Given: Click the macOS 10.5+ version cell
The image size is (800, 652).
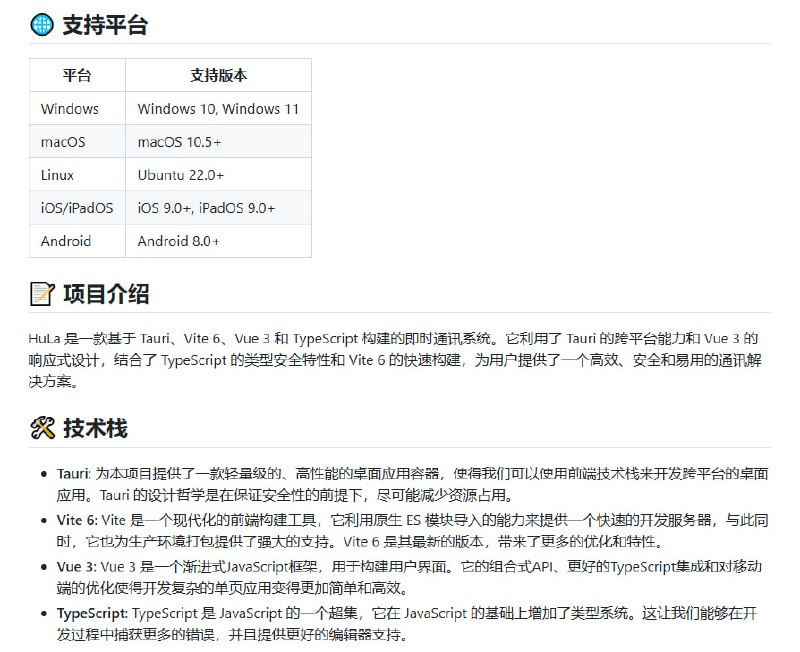Looking at the screenshot, I should 180,141.
